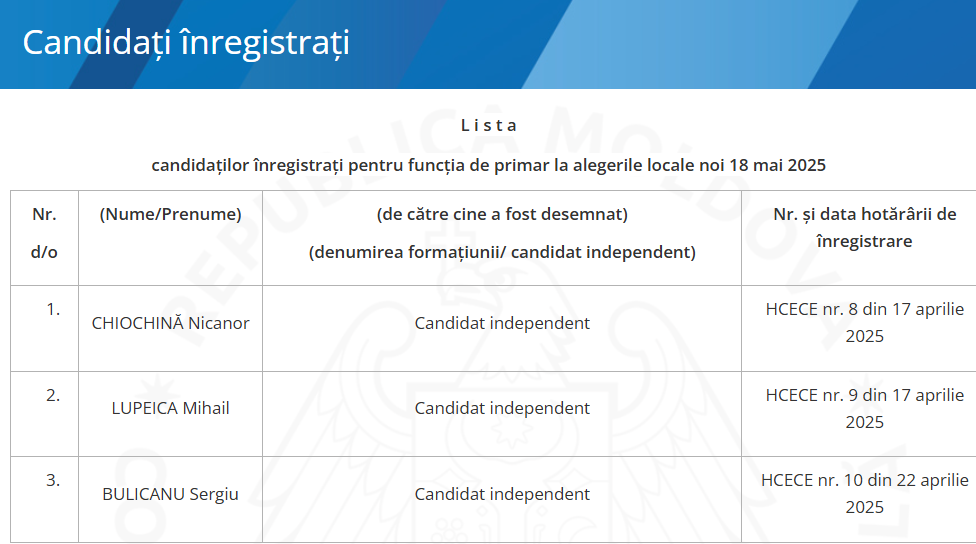Click the 'Candidați înregistrați' page heading

point(186,43)
